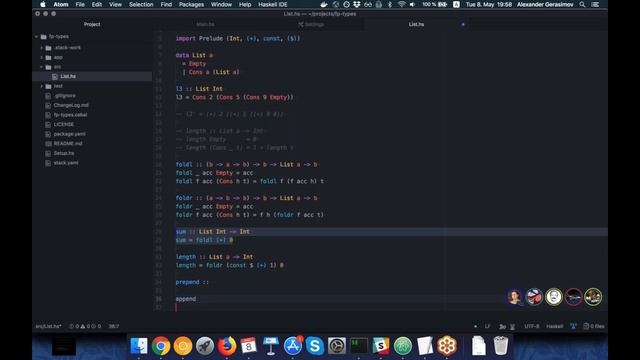The image size is (640, 360).
Task: Click the List.hs file icon in tree
Action: 55,76
